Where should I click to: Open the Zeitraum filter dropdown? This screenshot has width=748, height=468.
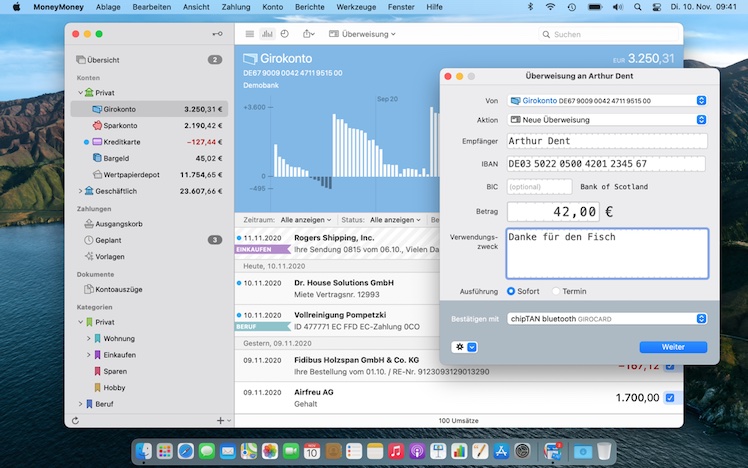pyautogui.click(x=304, y=219)
